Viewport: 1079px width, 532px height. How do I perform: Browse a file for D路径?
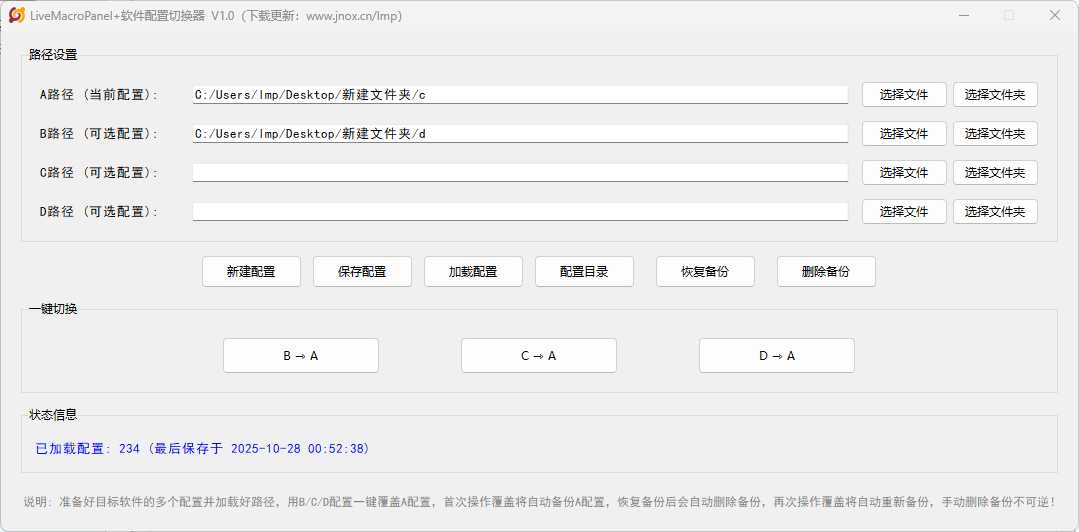point(904,212)
